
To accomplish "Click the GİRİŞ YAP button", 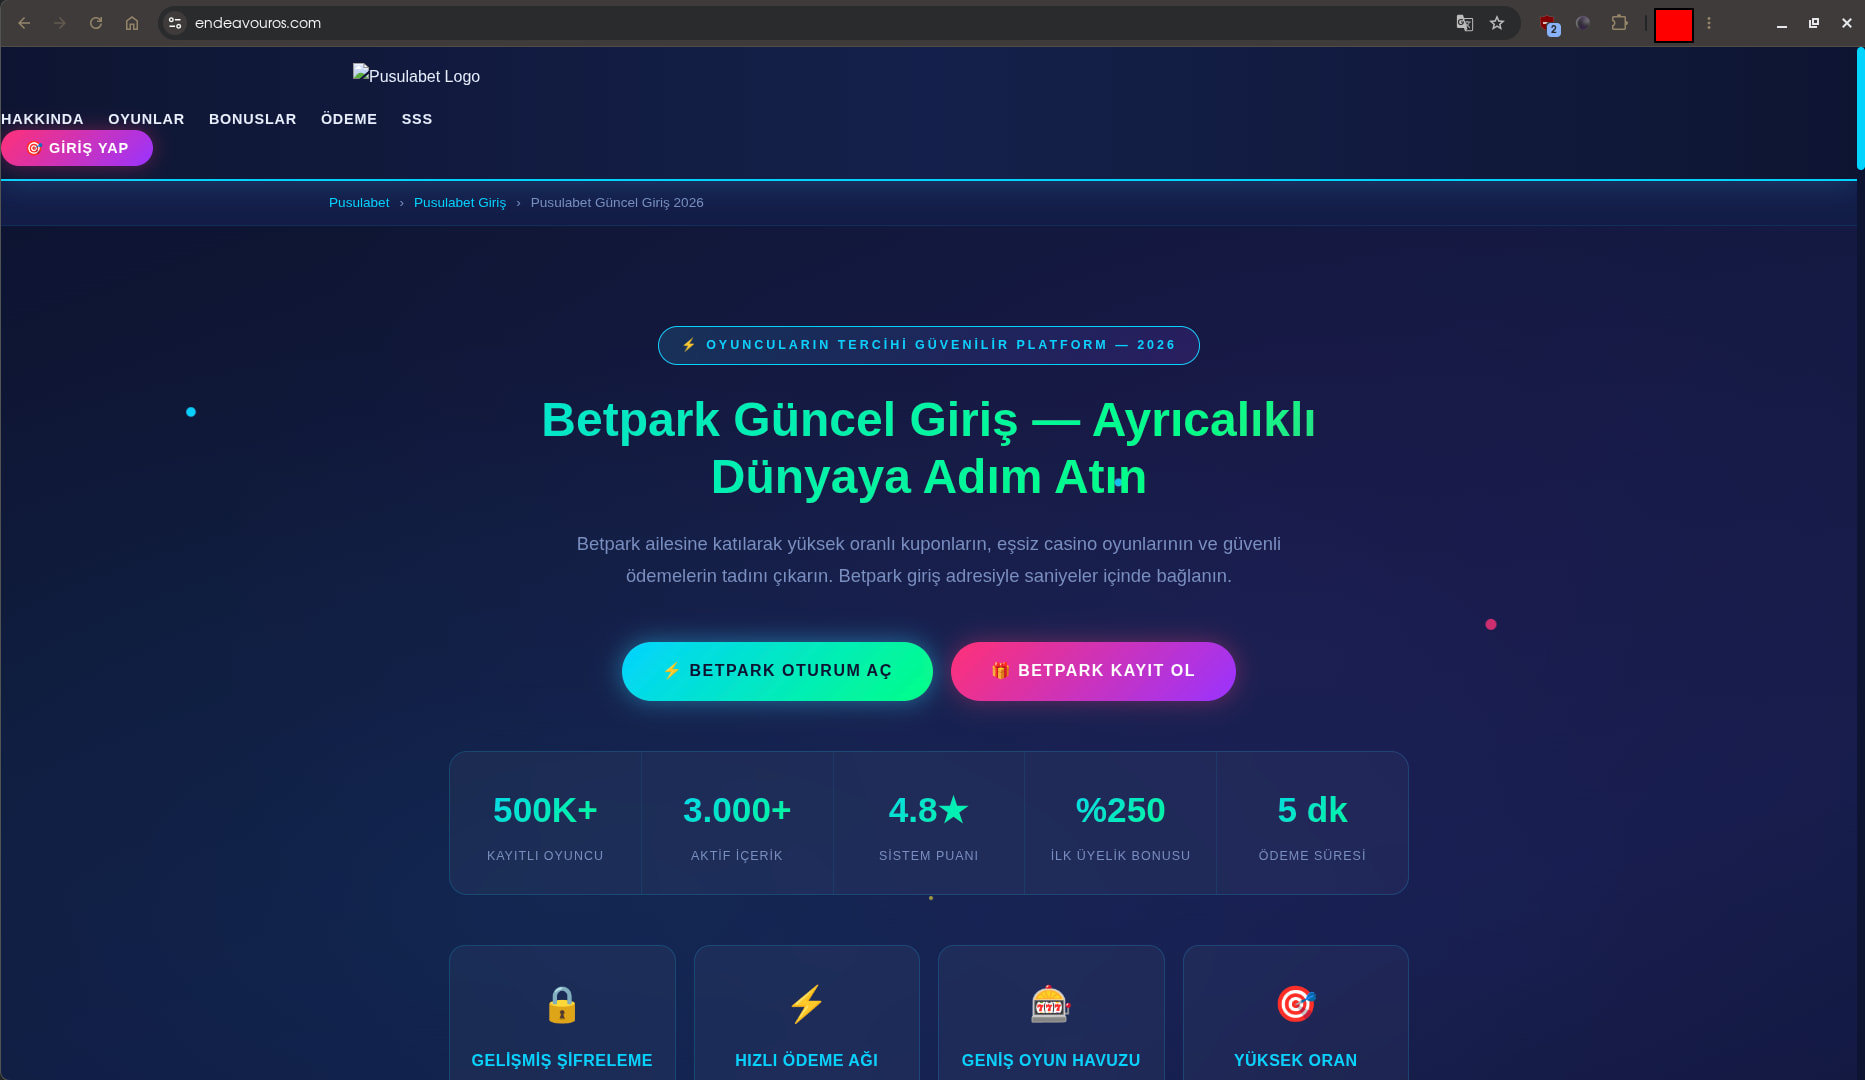I will pos(77,148).
